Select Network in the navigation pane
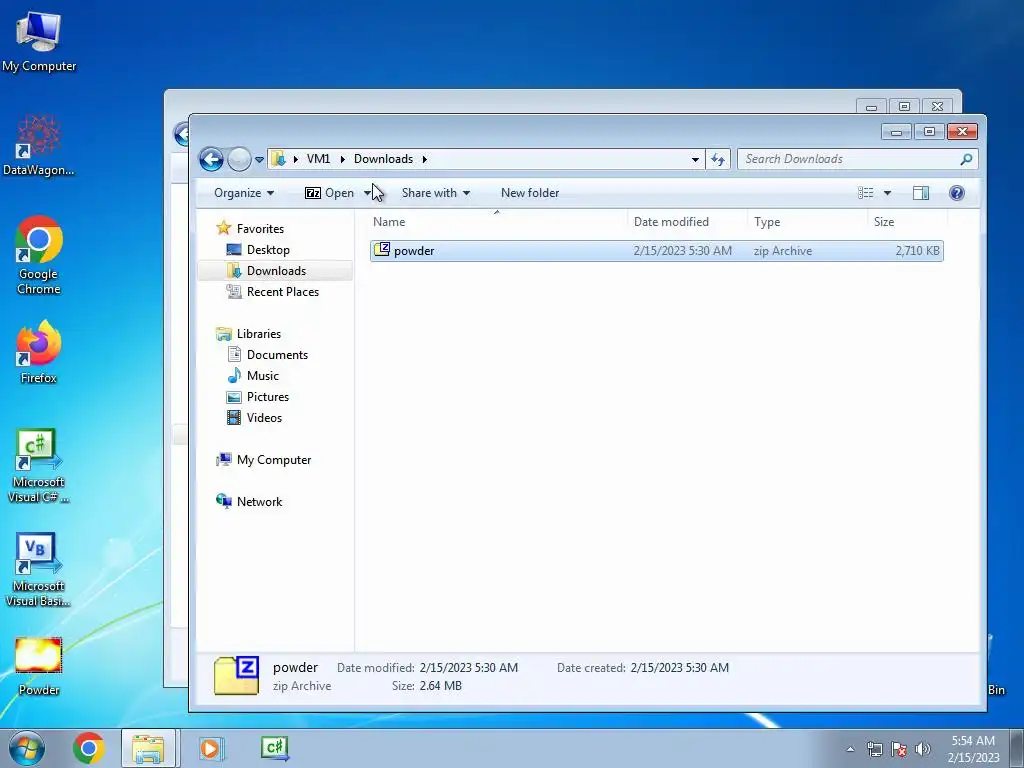Image resolution: width=1024 pixels, height=768 pixels. (x=259, y=502)
